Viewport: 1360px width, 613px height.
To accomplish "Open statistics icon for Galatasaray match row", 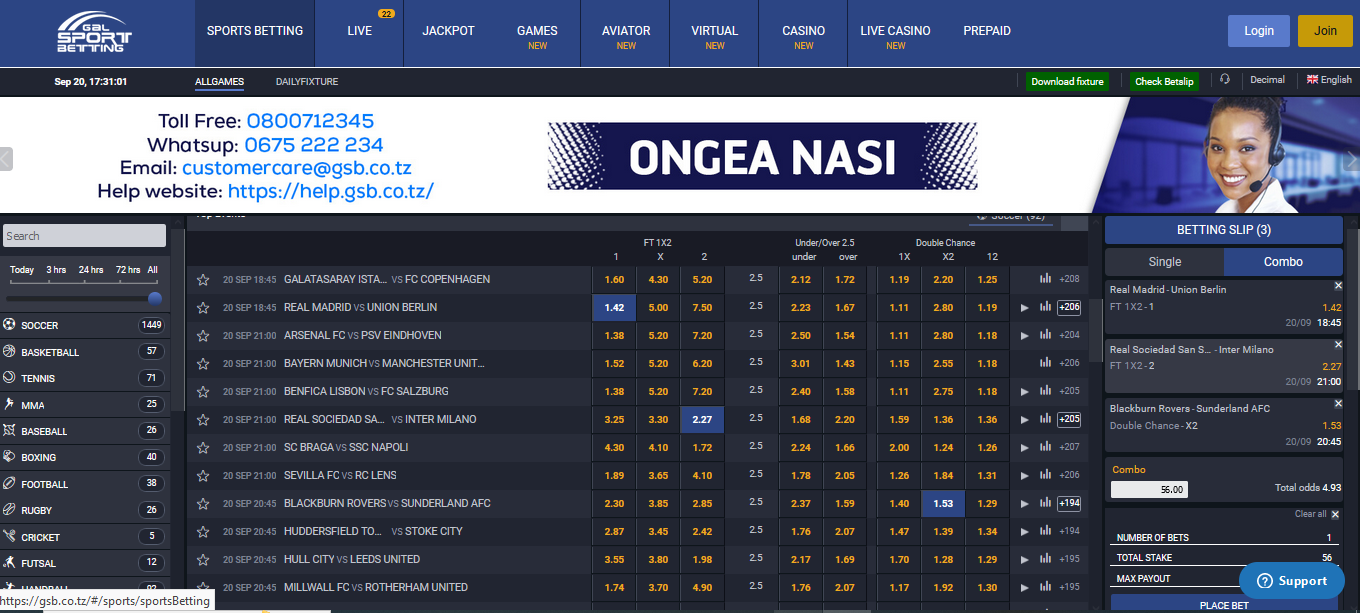I will tap(1046, 279).
